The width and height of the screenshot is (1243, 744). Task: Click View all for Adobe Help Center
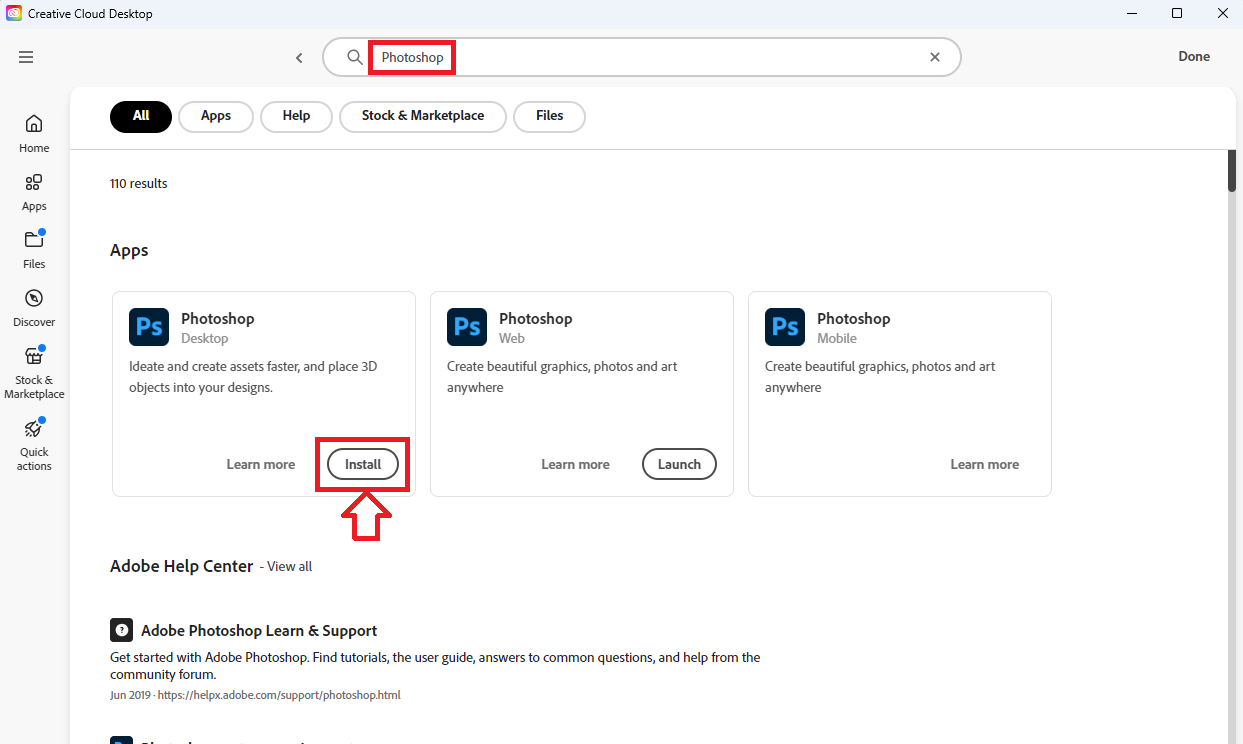pos(289,567)
